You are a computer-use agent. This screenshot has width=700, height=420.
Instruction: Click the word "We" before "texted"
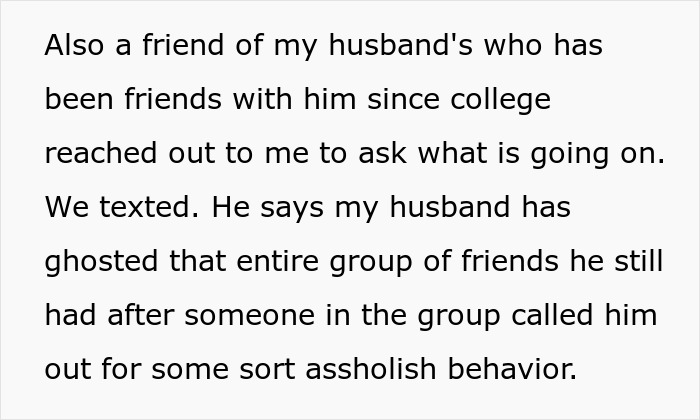coord(66,208)
